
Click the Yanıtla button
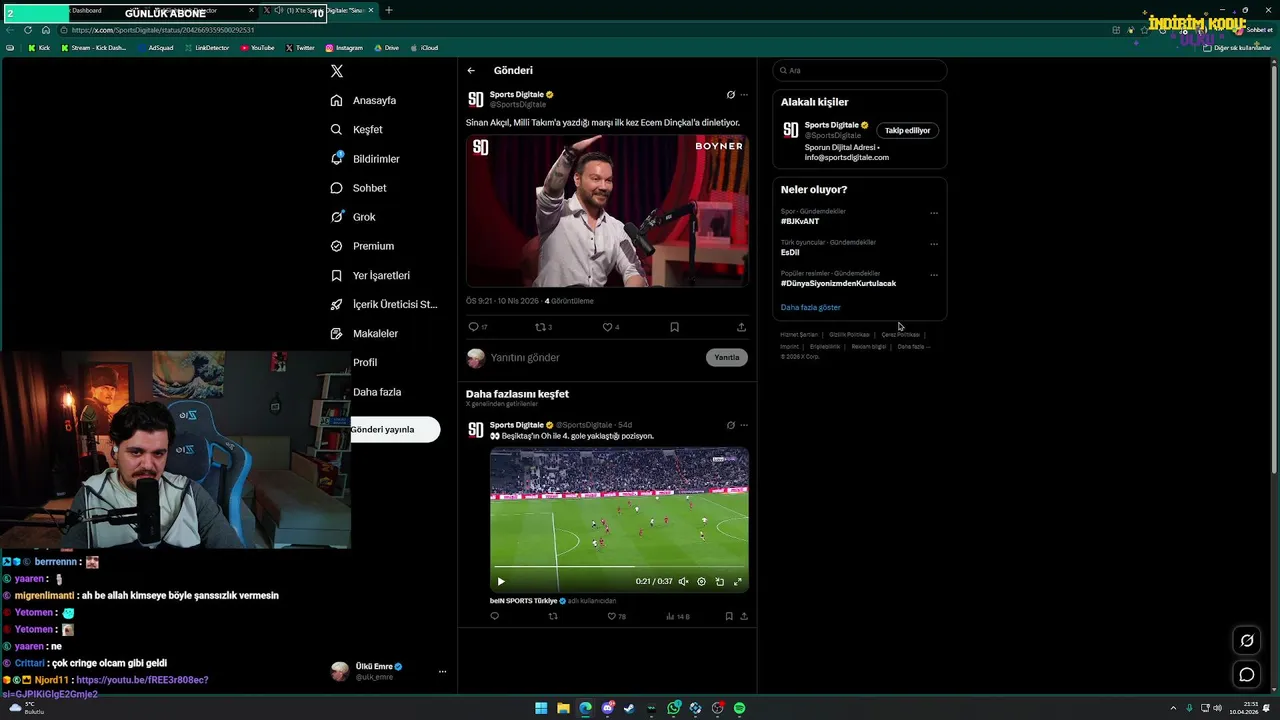727,357
